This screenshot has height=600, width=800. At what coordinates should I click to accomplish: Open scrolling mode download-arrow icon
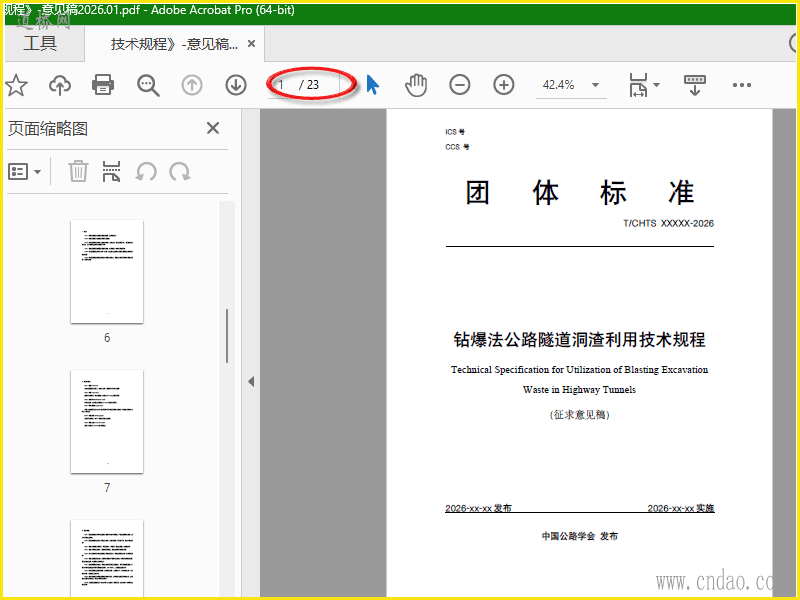pyautogui.click(x=694, y=85)
